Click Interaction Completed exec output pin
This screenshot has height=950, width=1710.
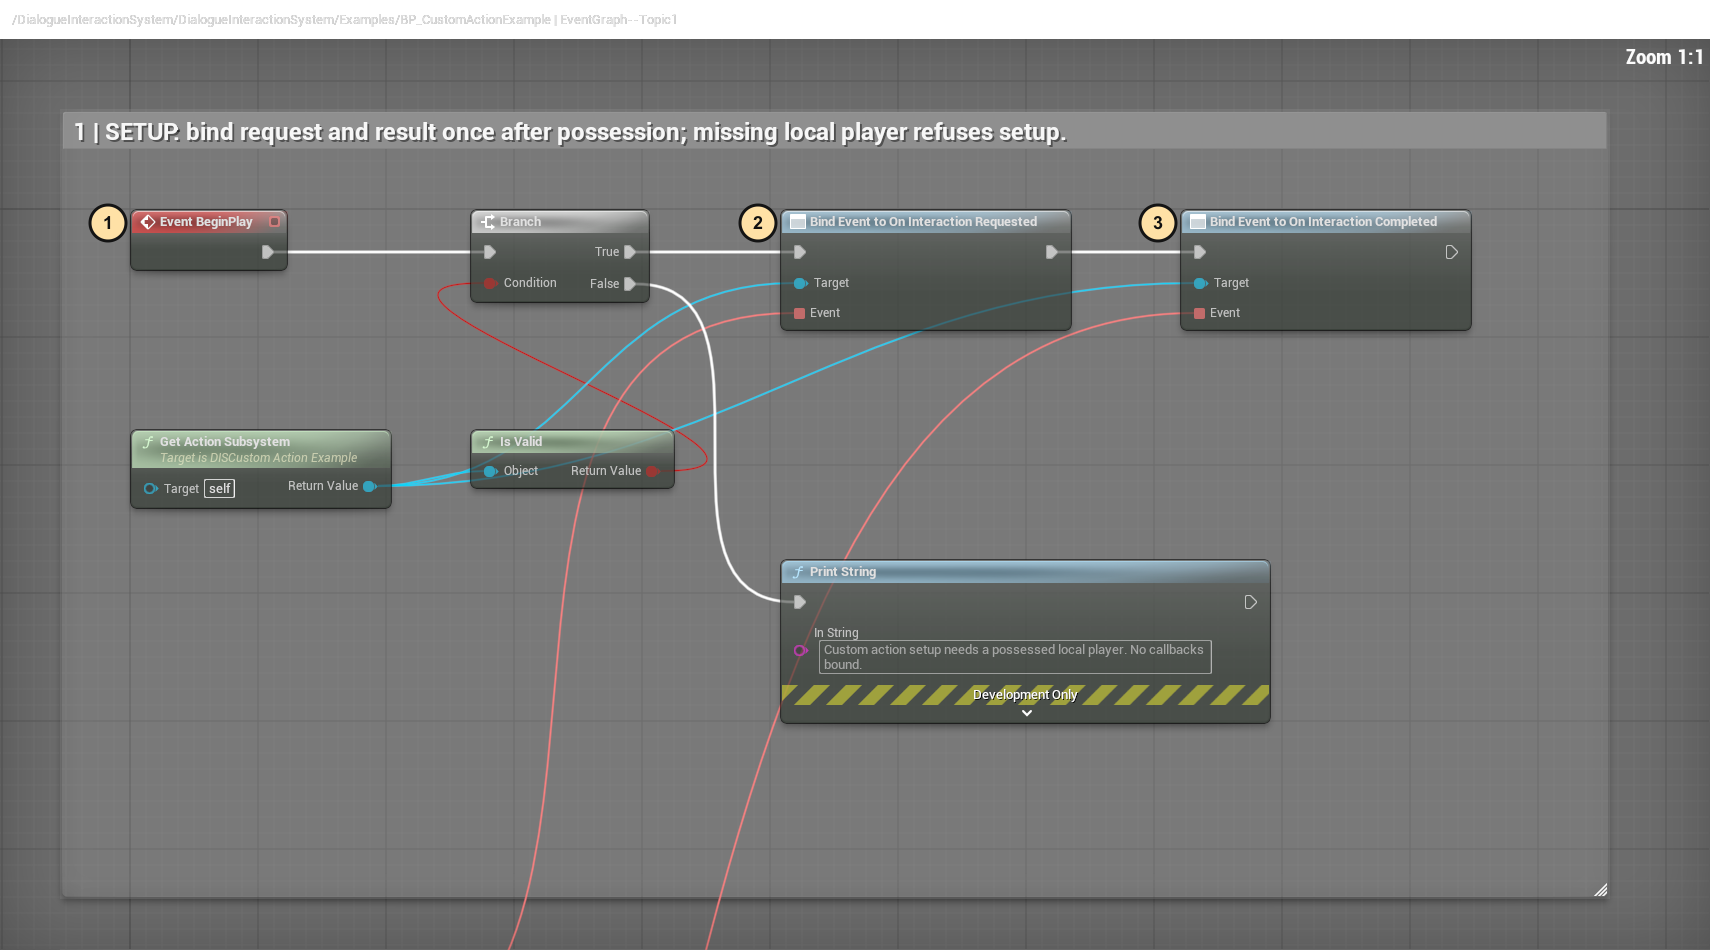(1451, 252)
